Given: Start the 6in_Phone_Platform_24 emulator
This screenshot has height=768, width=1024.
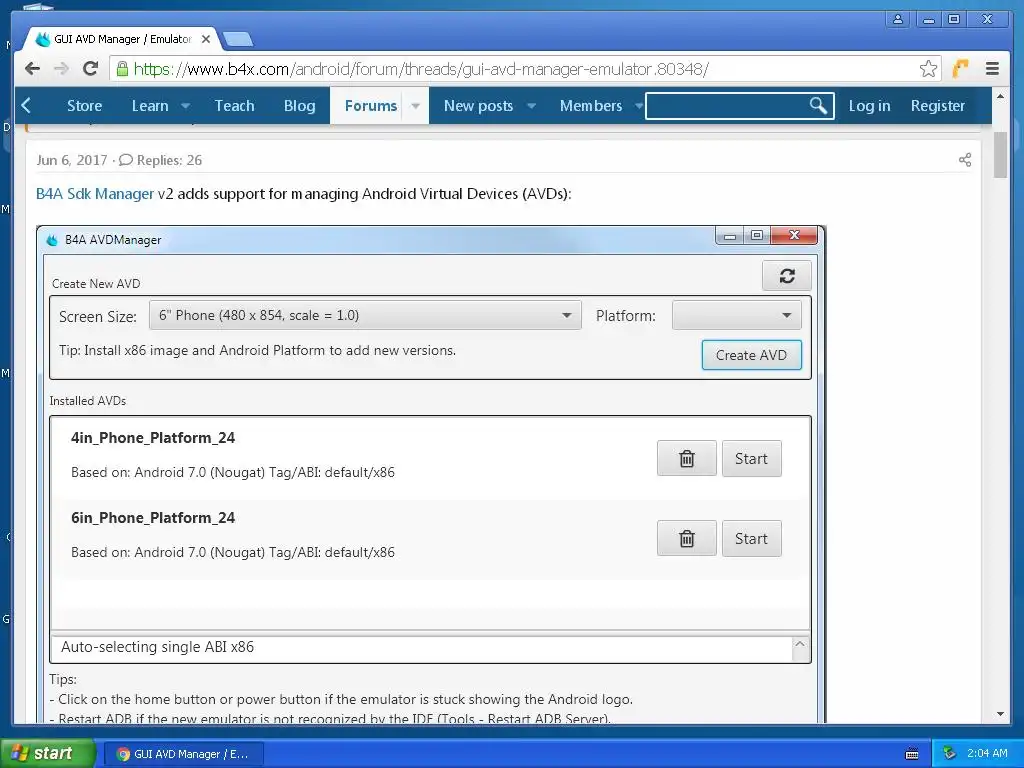Looking at the screenshot, I should click(x=751, y=539).
